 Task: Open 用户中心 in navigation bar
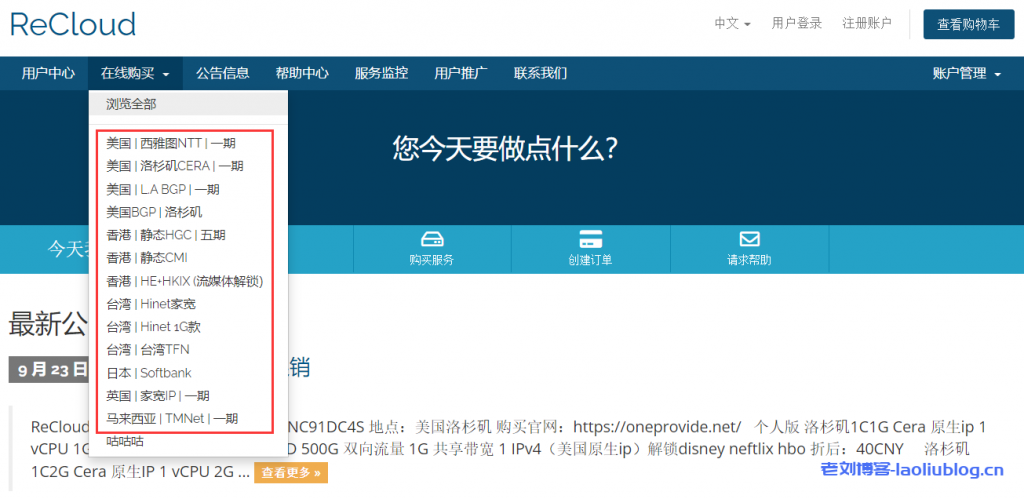coord(48,73)
